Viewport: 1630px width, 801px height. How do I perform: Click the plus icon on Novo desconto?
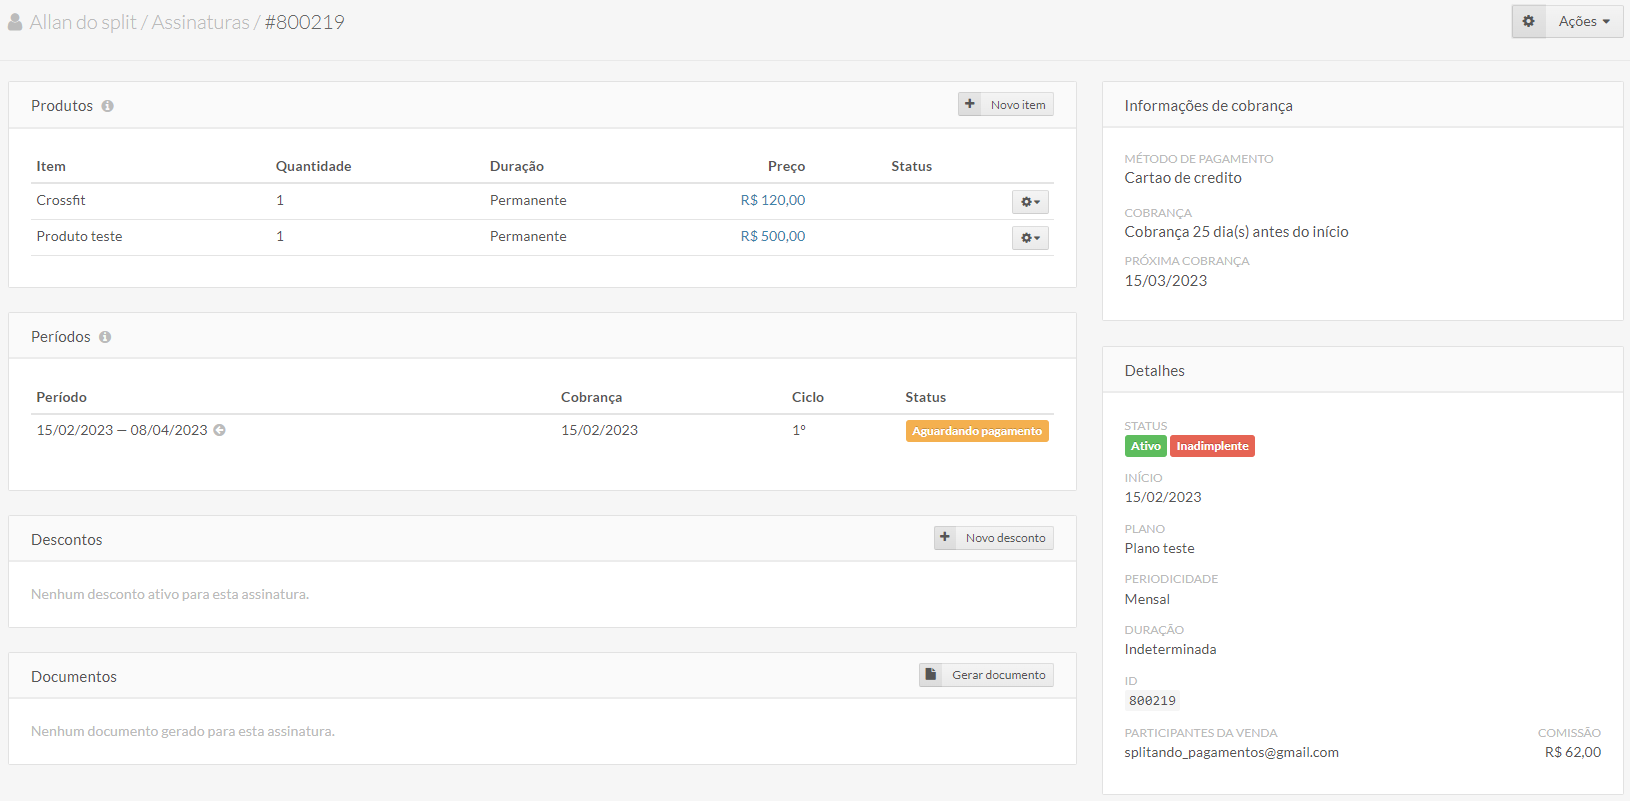pyautogui.click(x=945, y=537)
